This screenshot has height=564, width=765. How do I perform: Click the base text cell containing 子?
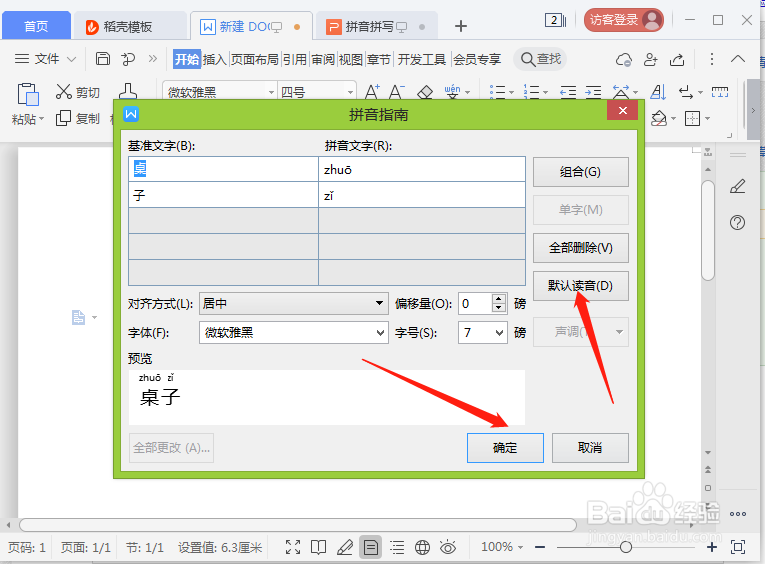(x=223, y=195)
